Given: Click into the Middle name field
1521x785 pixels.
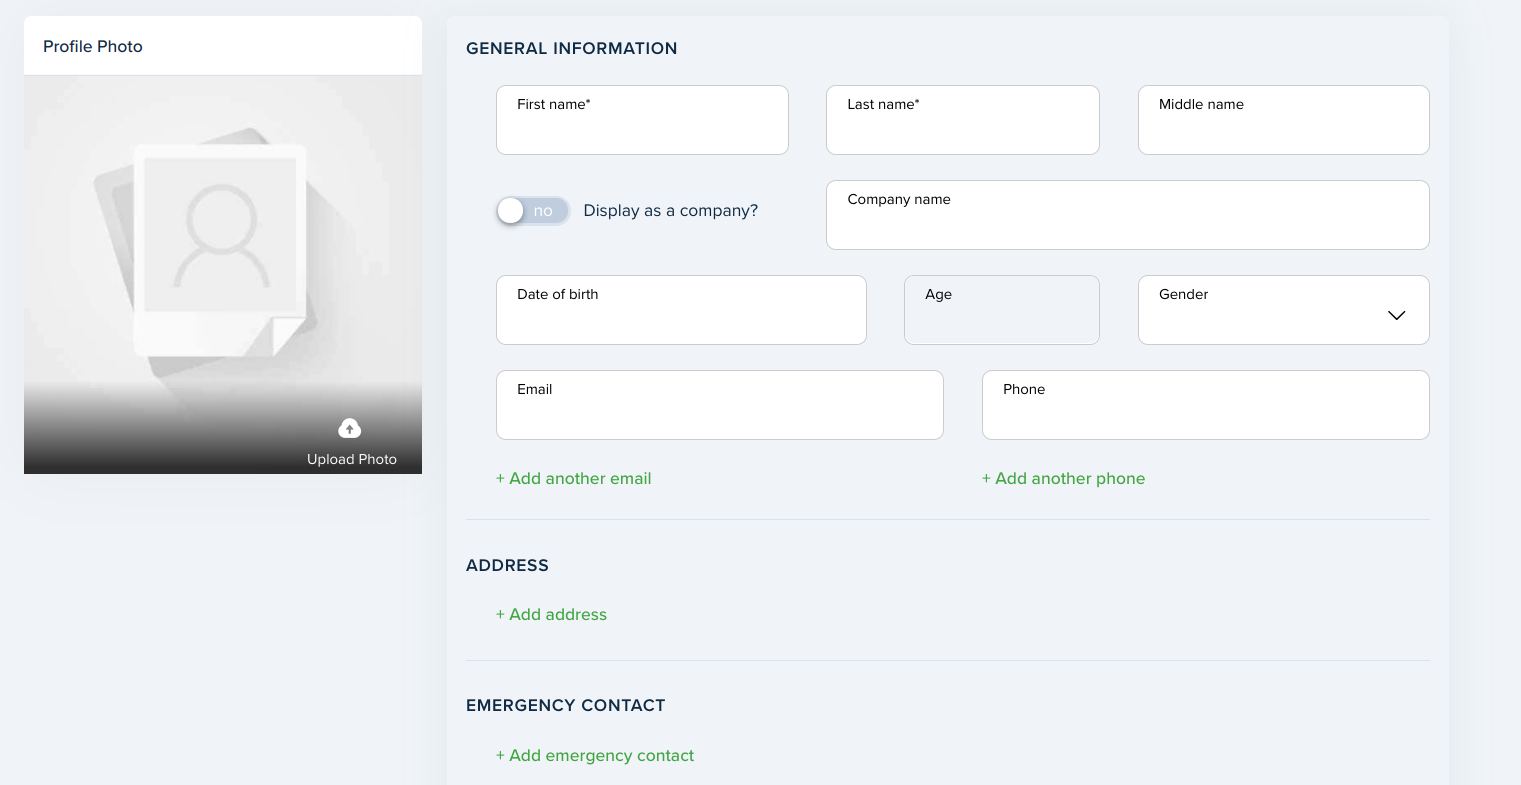Looking at the screenshot, I should 1284,120.
